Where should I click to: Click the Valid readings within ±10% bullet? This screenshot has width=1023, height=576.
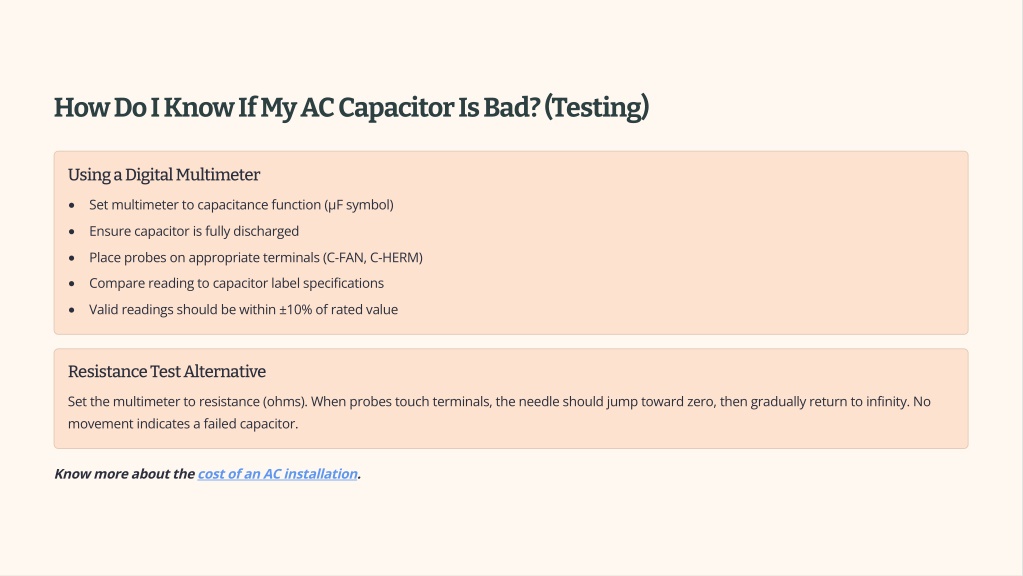243,309
